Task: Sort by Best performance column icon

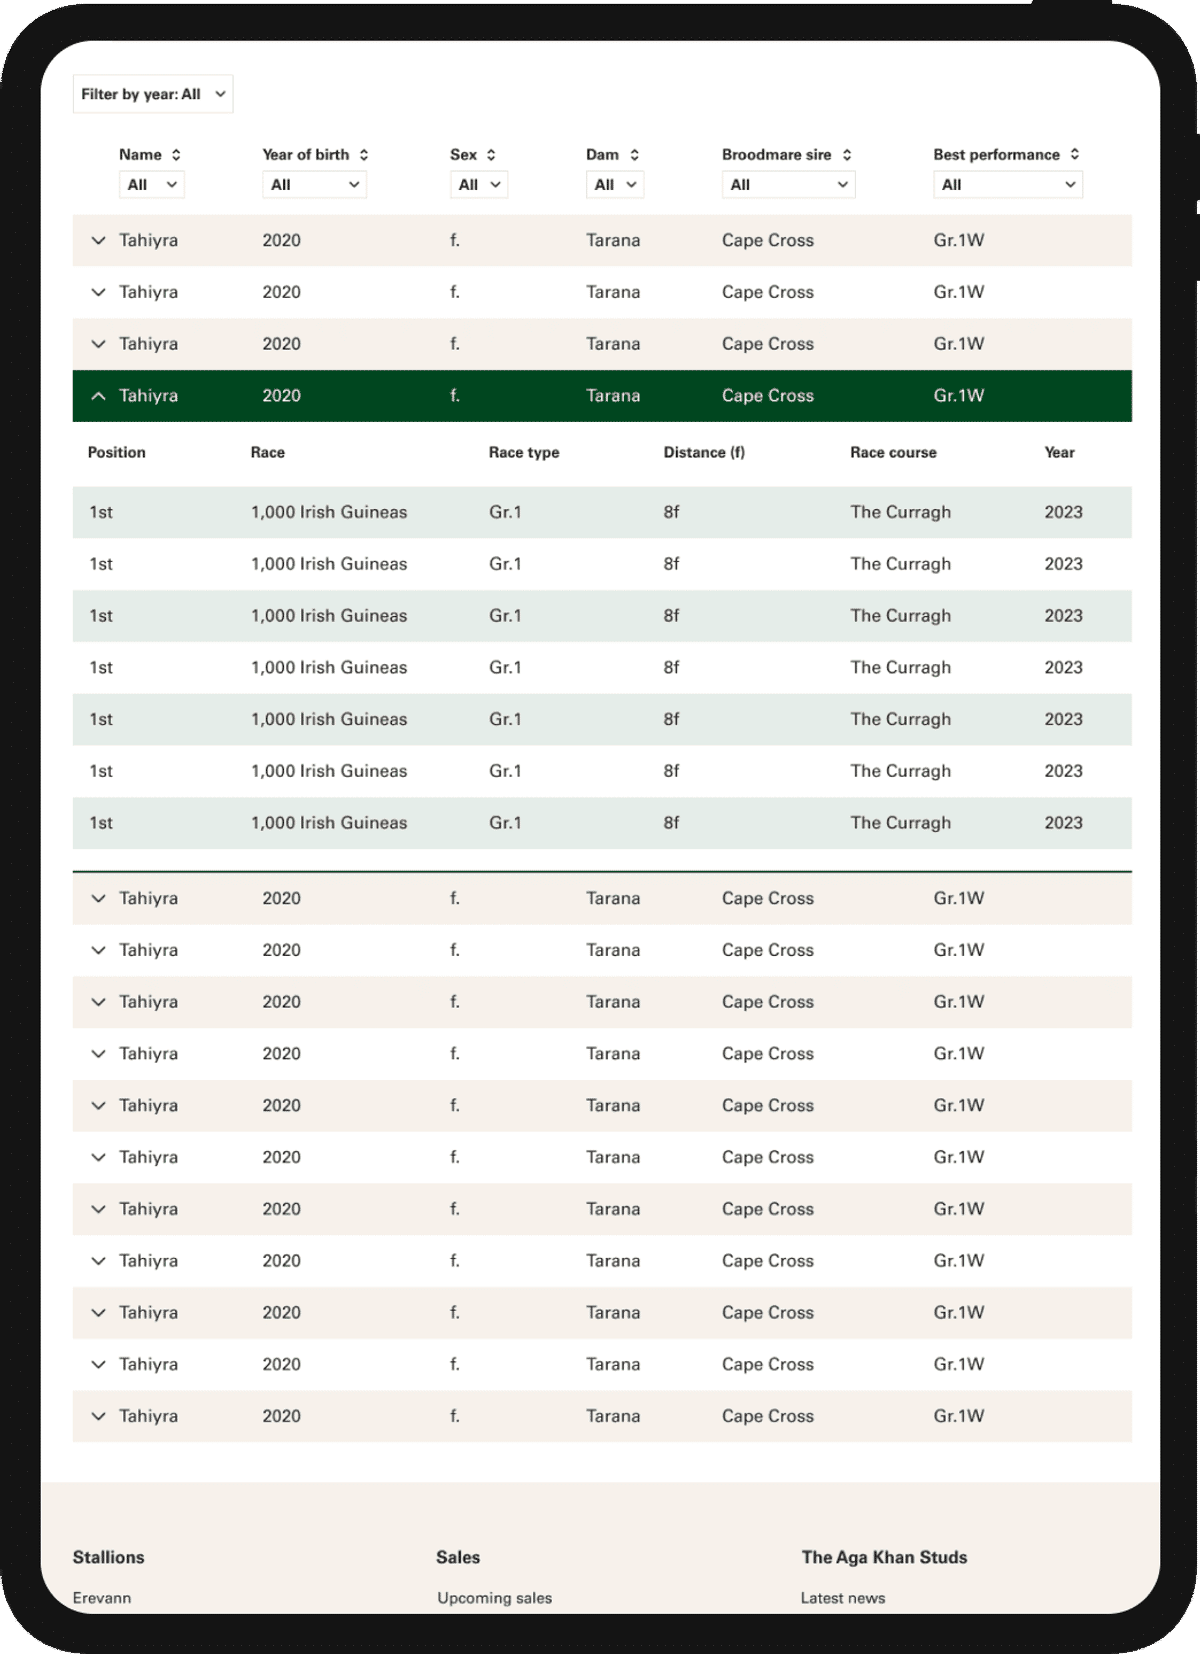Action: (x=1075, y=154)
